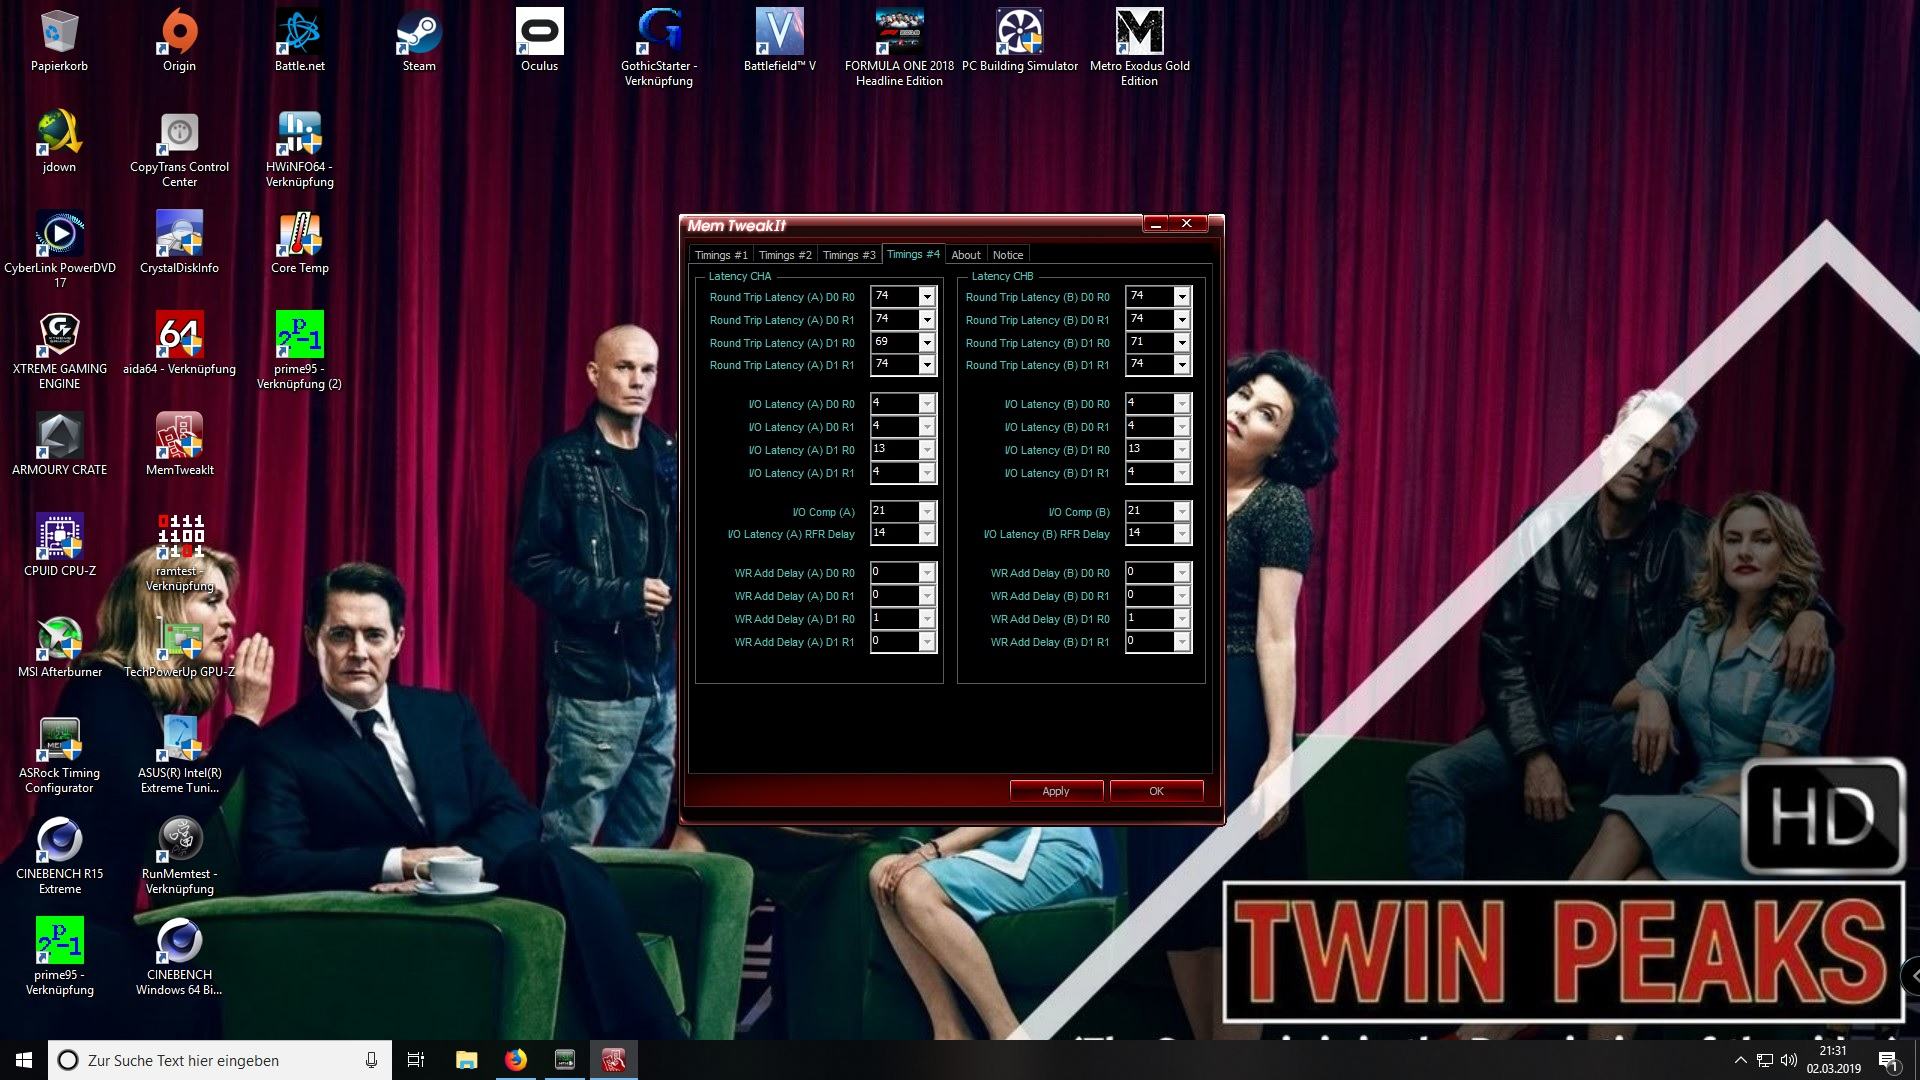Open the Windows Start menu

coord(24,1060)
